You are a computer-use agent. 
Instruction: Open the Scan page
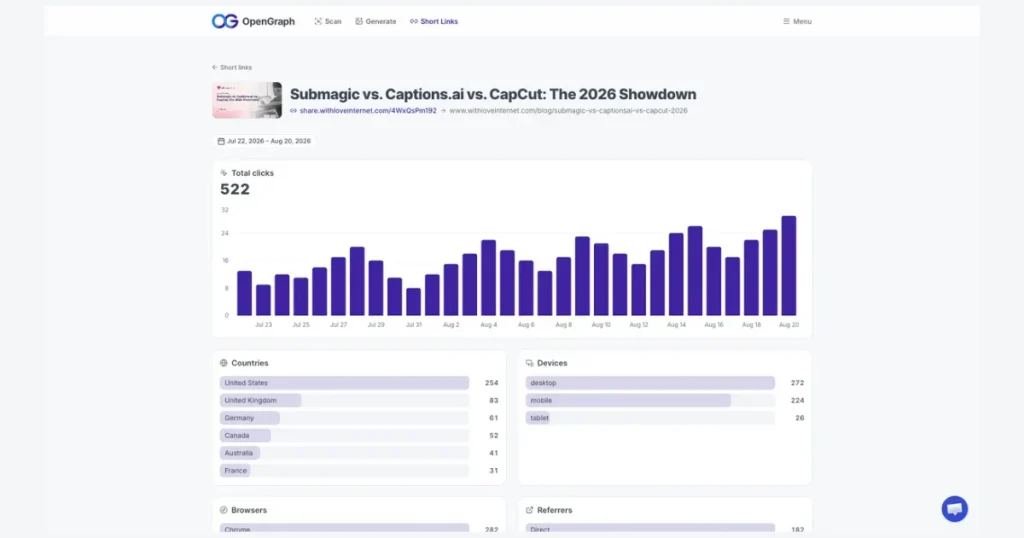pos(328,22)
